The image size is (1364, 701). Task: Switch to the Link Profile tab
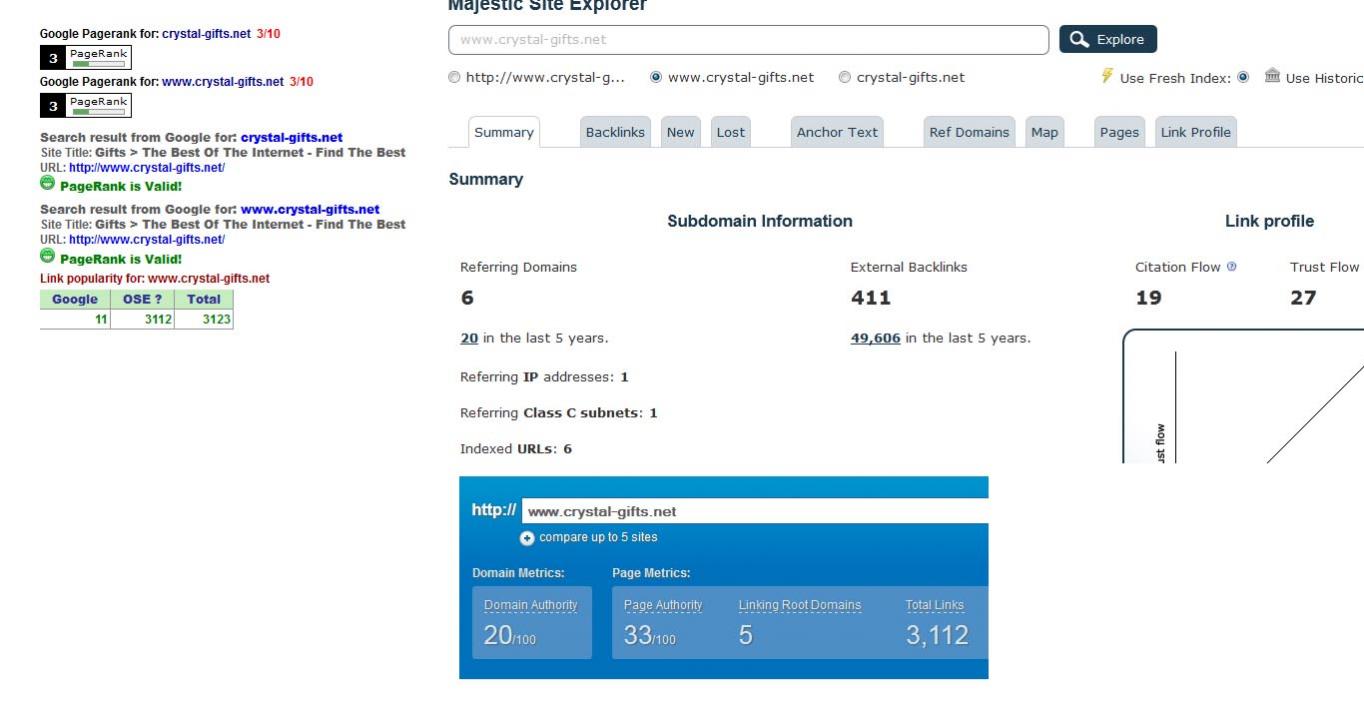tap(1196, 132)
